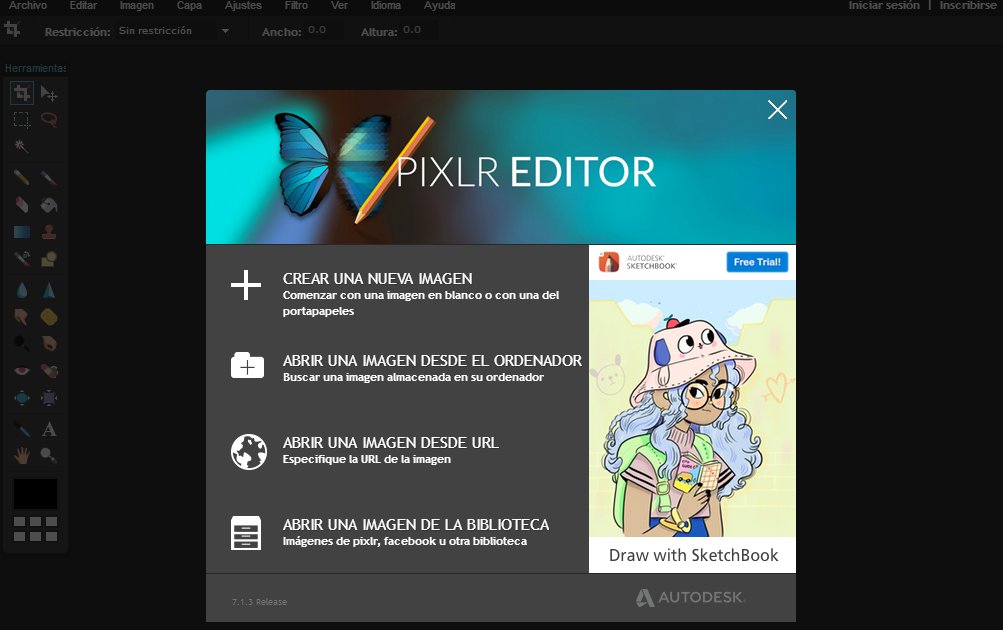Select the Type text tool

click(49, 429)
